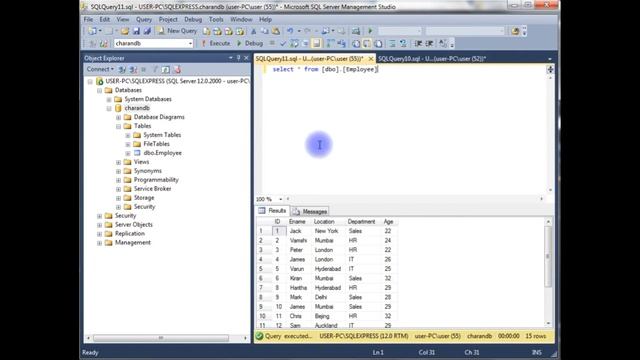Open the File menu
The width and height of the screenshot is (640, 360).
(88, 19)
